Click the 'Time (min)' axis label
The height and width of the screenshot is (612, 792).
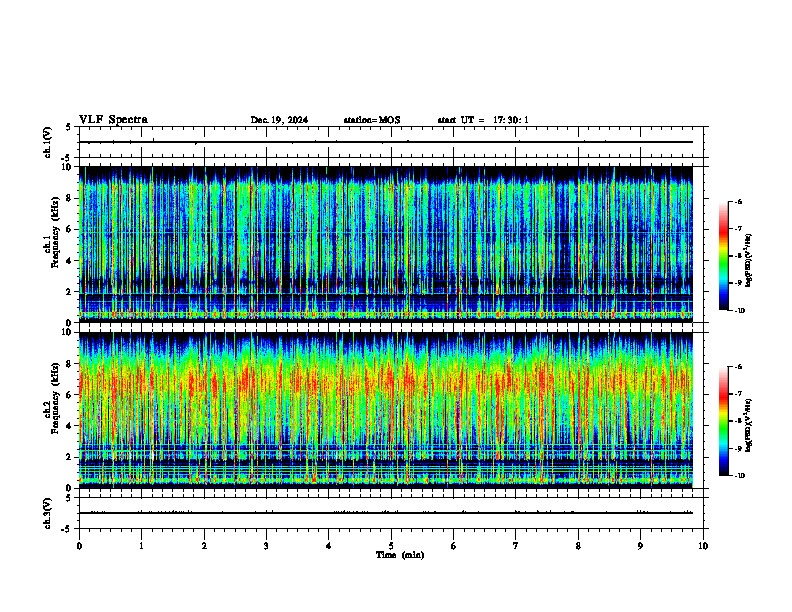tap(400, 555)
